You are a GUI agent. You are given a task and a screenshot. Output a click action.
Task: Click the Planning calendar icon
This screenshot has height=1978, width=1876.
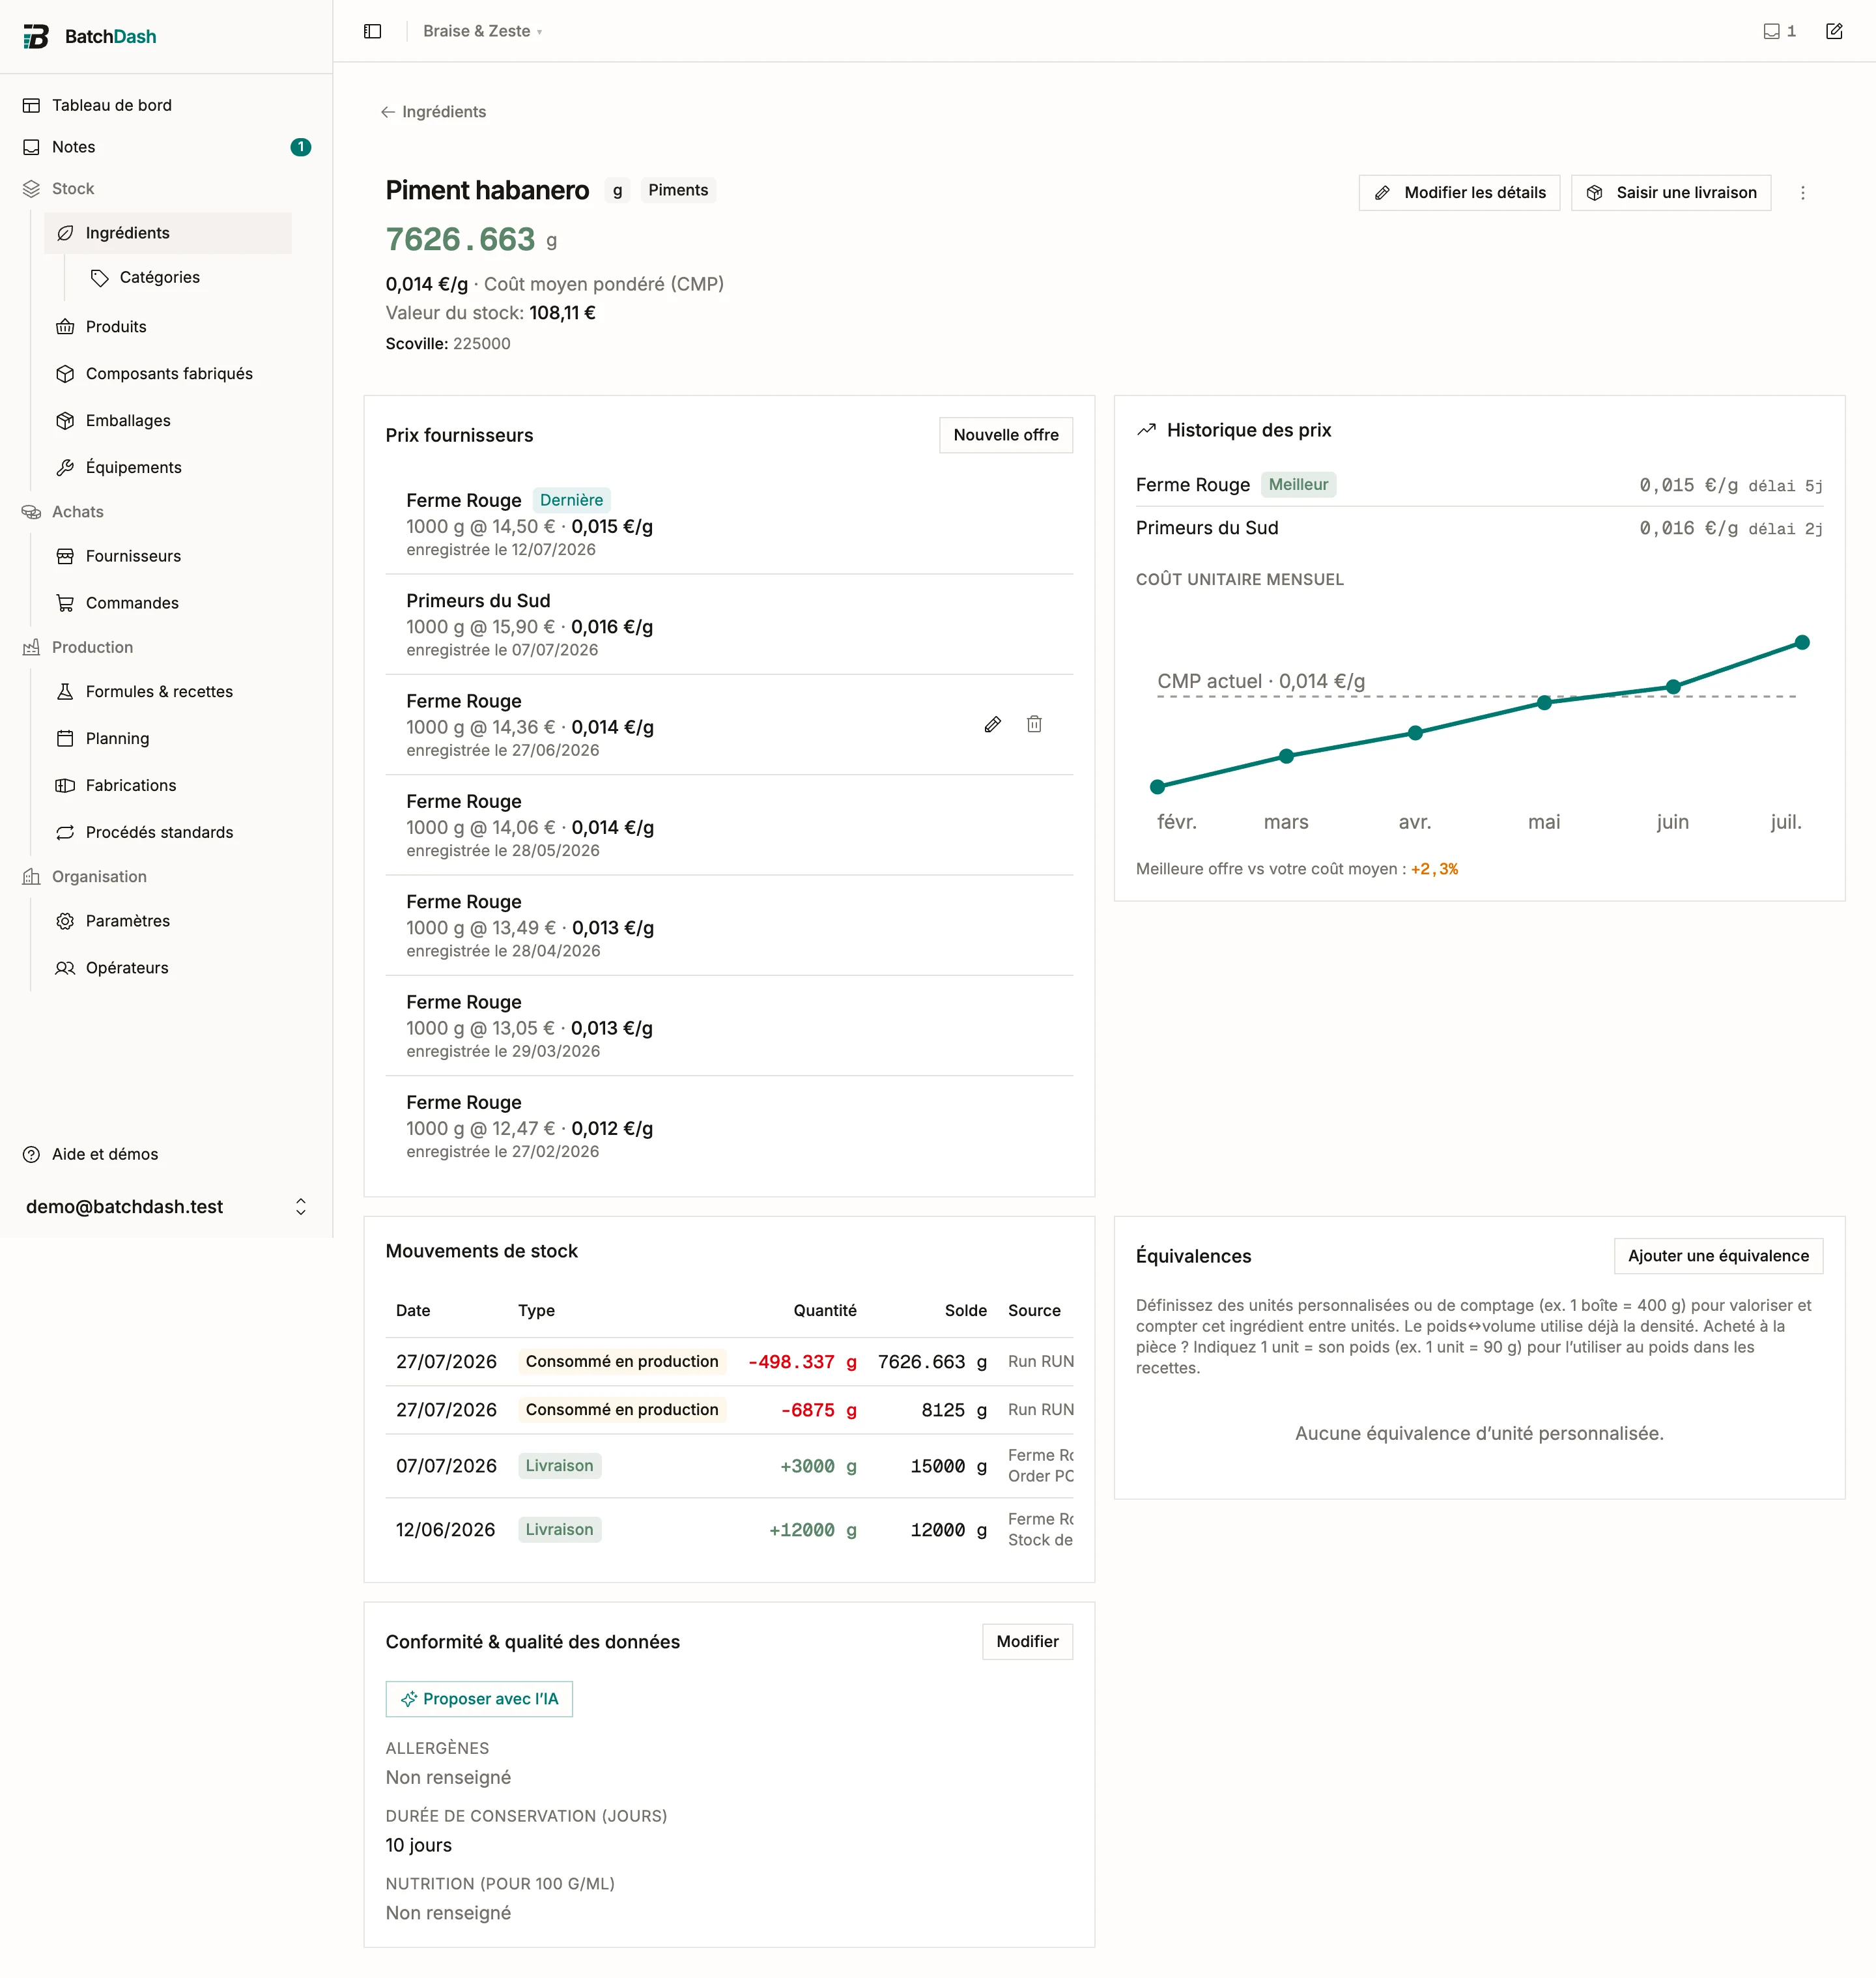pyautogui.click(x=65, y=739)
